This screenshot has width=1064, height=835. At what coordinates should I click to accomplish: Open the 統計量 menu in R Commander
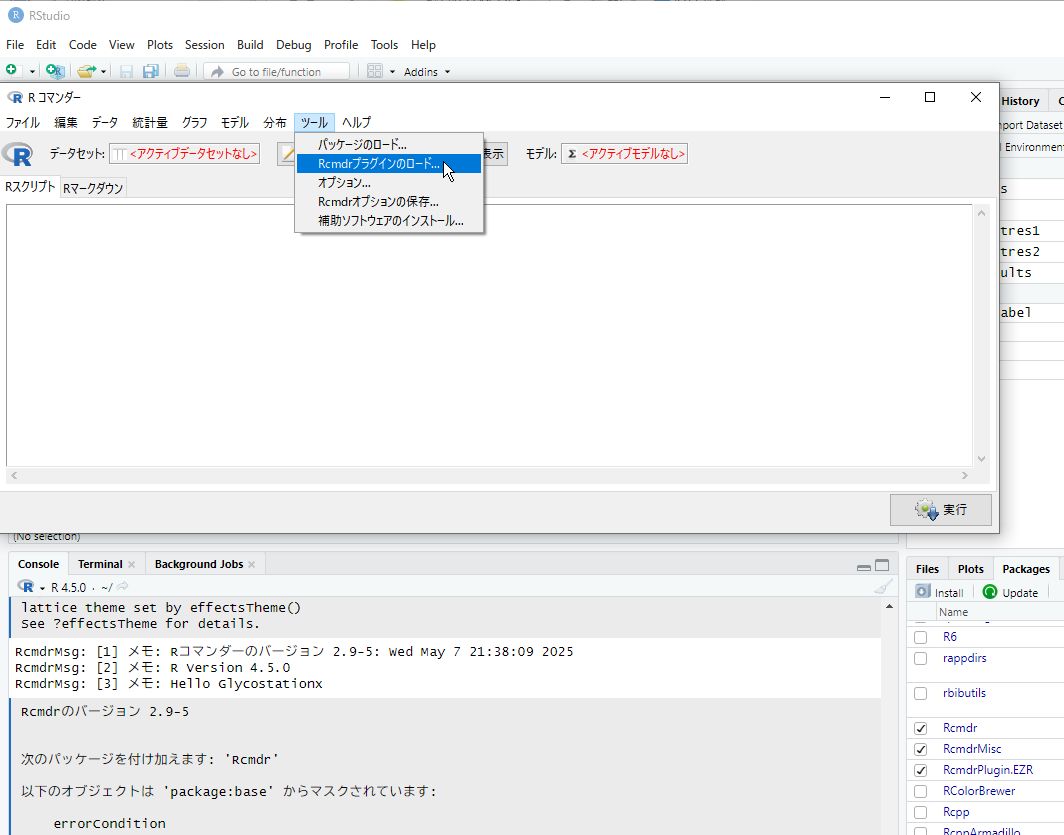coord(150,123)
